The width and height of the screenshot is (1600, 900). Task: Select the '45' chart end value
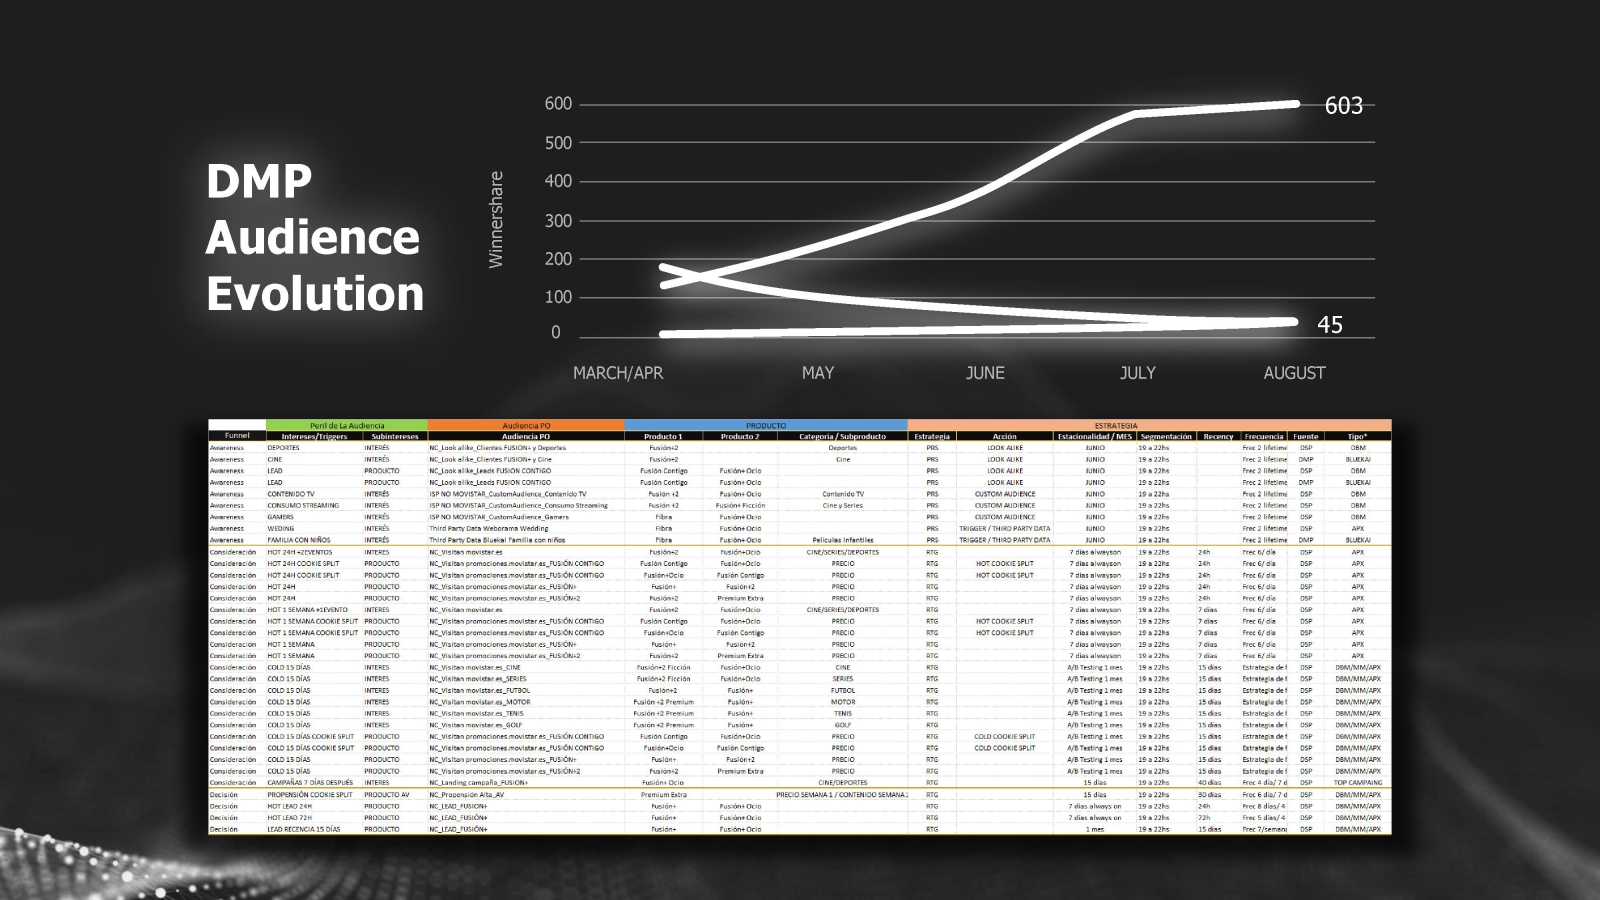[1330, 324]
